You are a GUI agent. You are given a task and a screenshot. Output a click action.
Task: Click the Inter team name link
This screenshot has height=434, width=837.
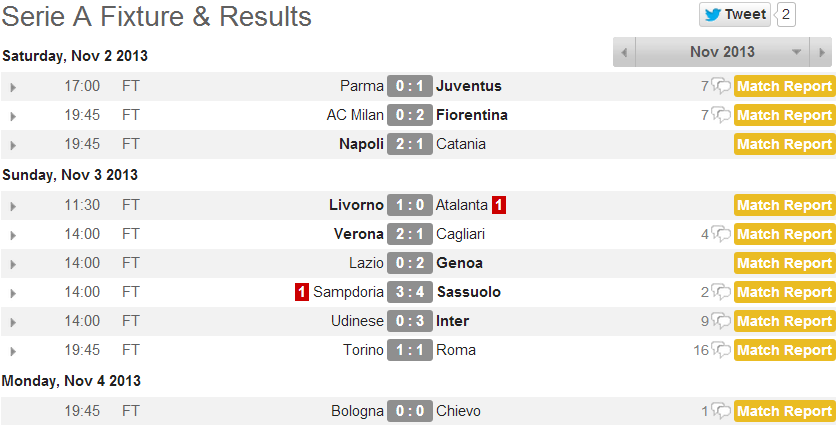453,321
